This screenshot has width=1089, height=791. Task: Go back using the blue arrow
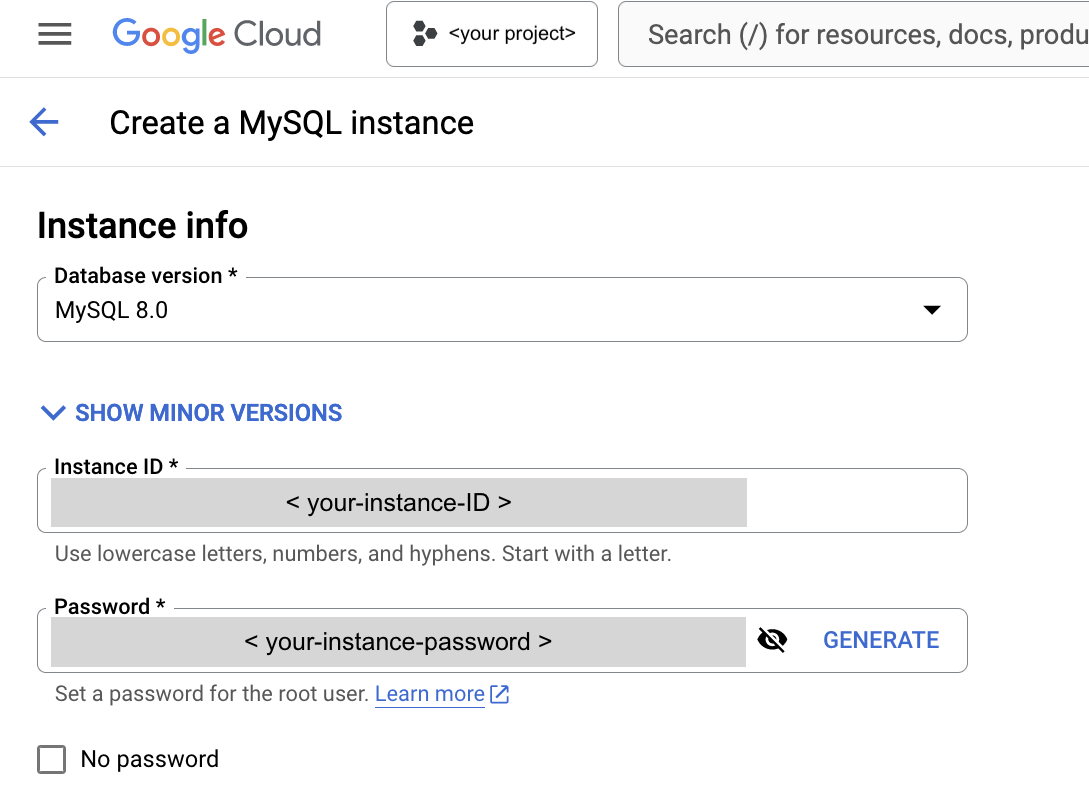pos(44,122)
